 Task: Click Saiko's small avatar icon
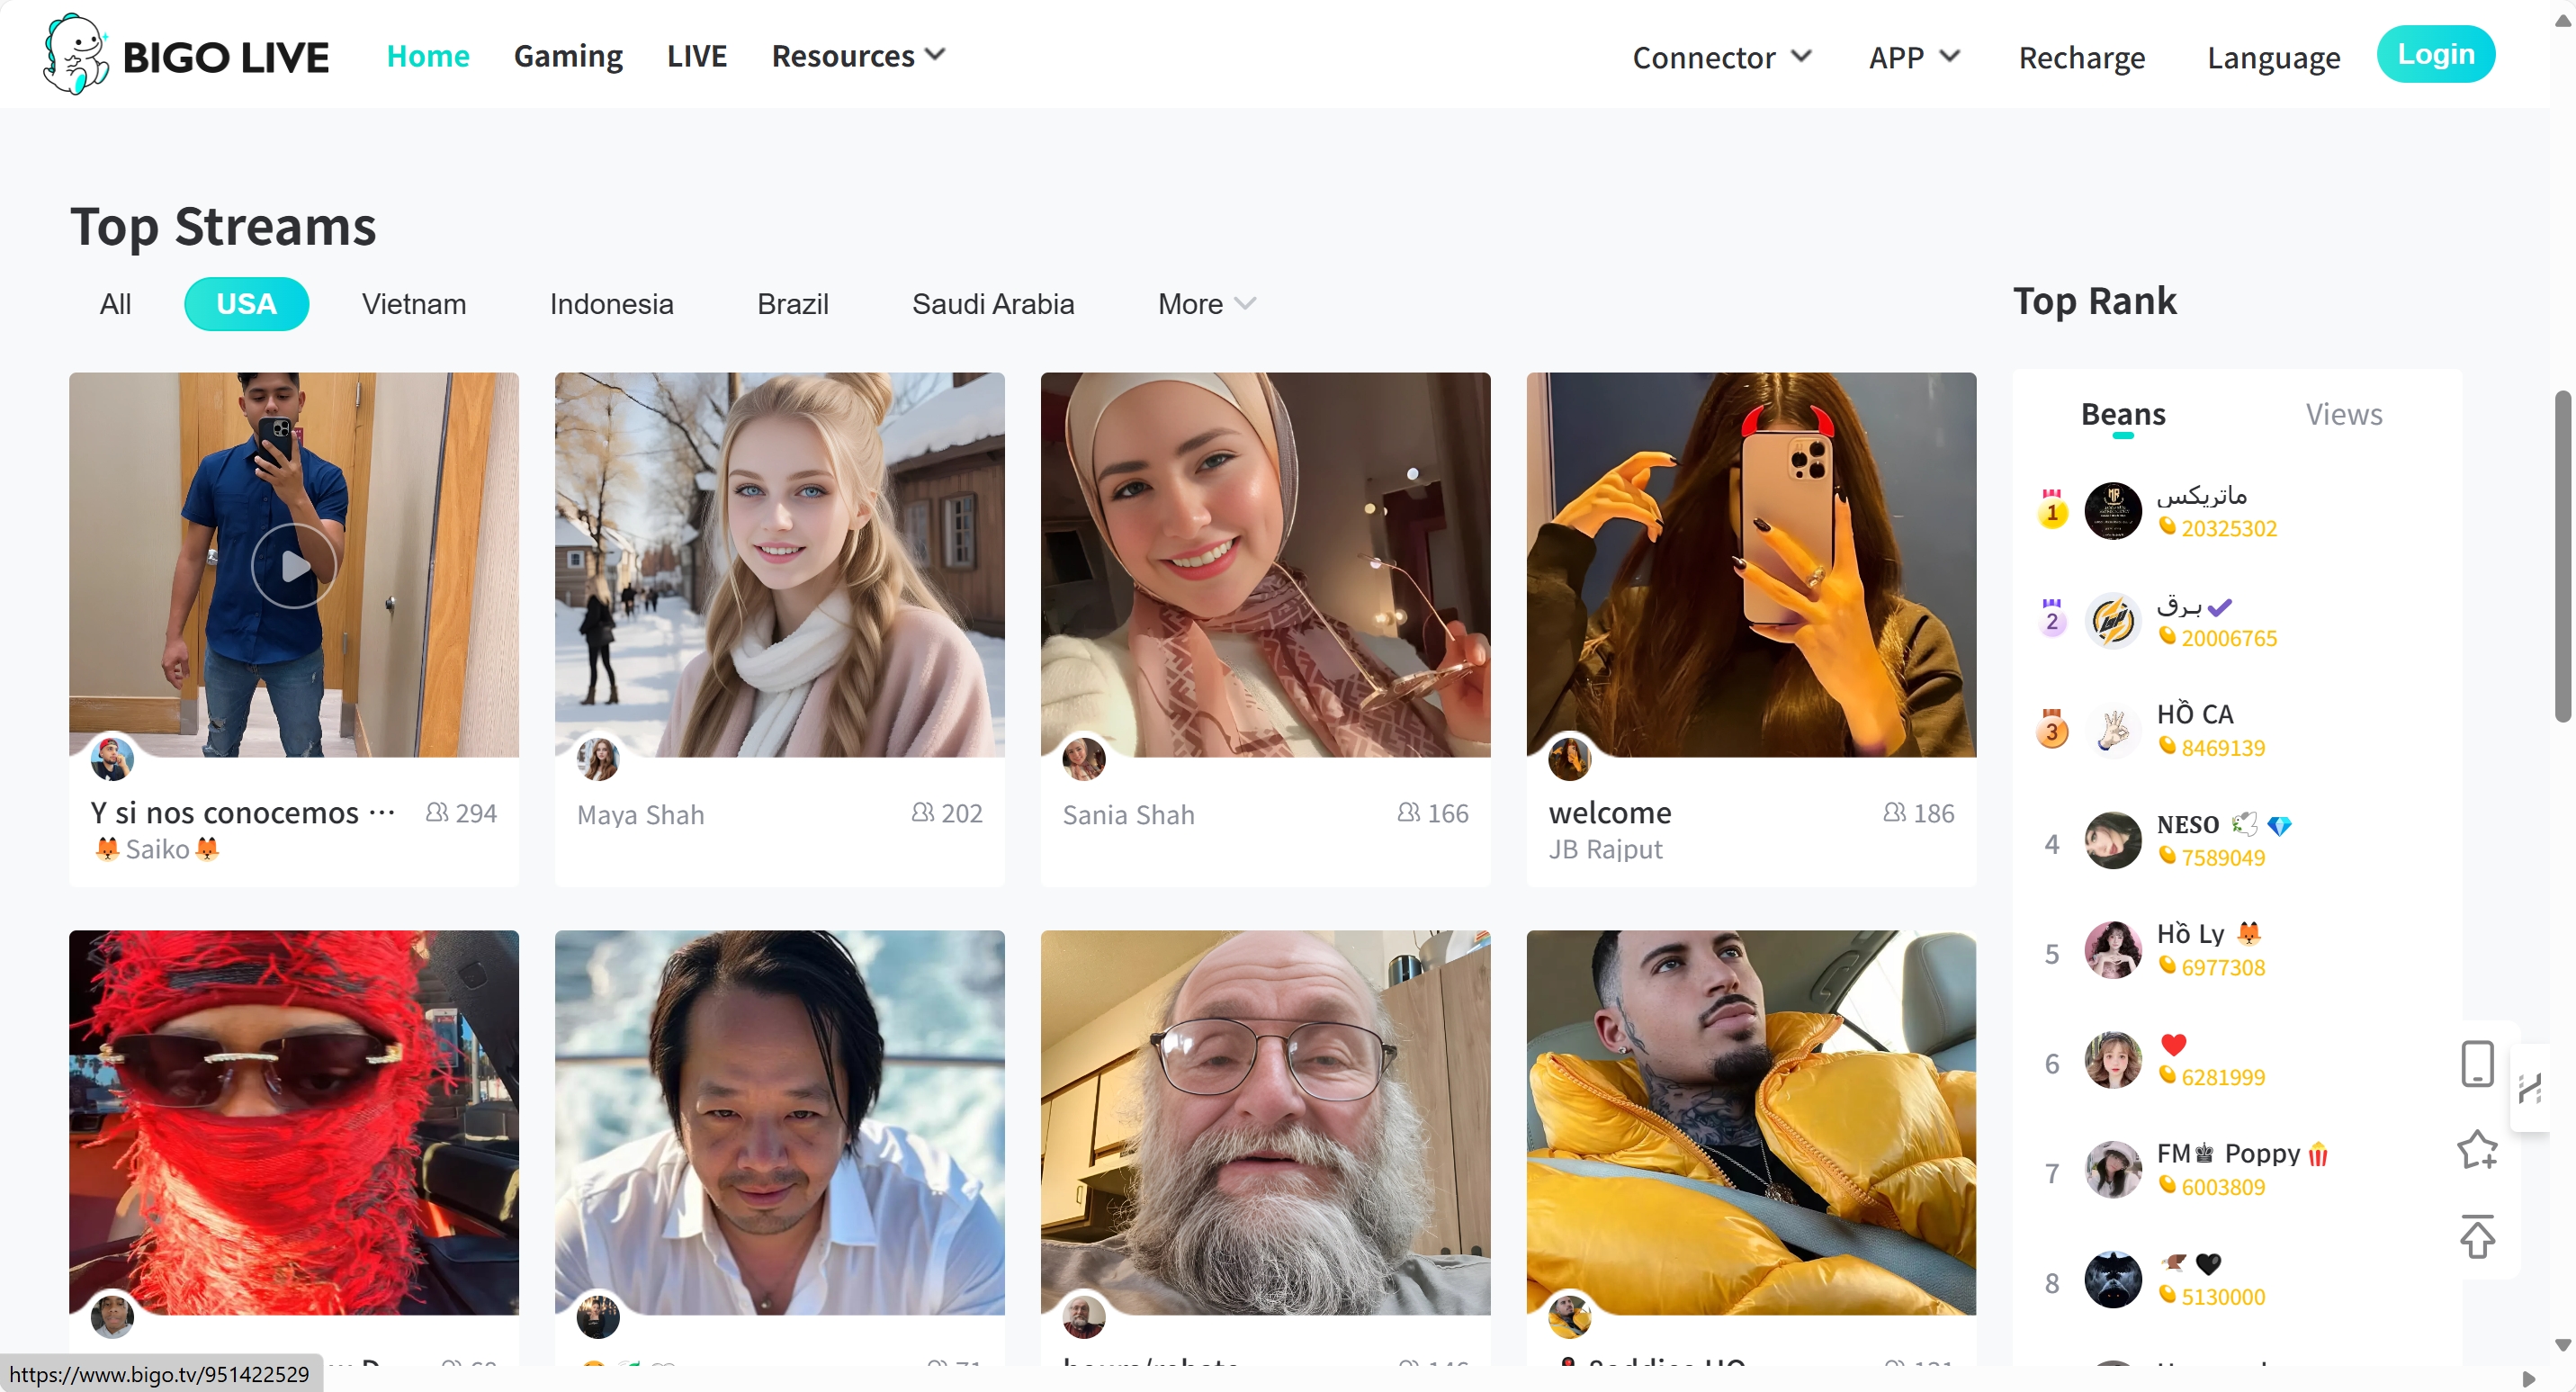[x=112, y=759]
